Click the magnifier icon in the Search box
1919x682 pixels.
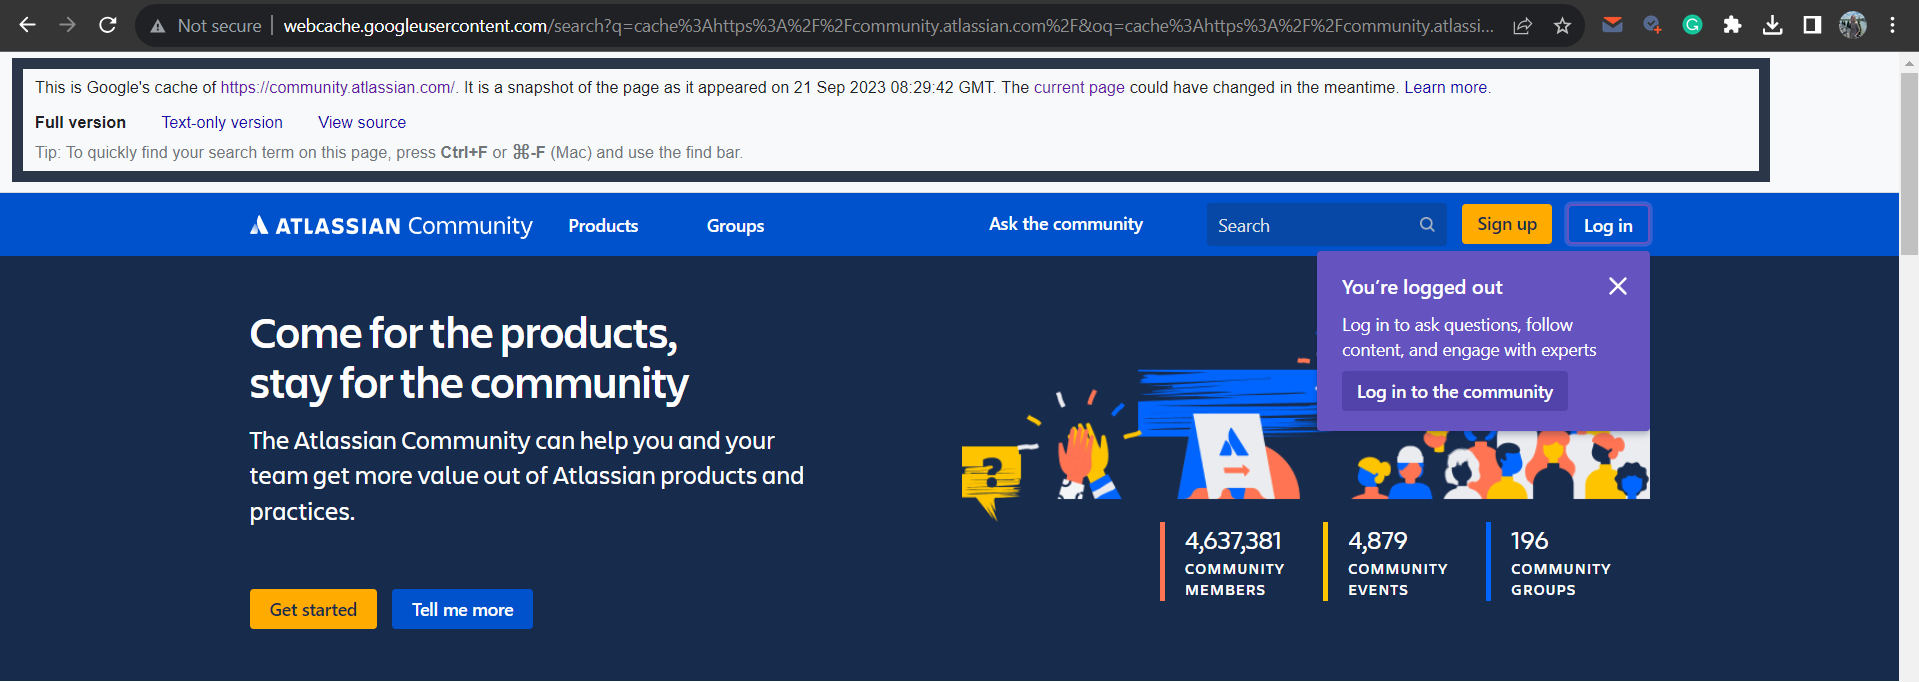[x=1427, y=225]
